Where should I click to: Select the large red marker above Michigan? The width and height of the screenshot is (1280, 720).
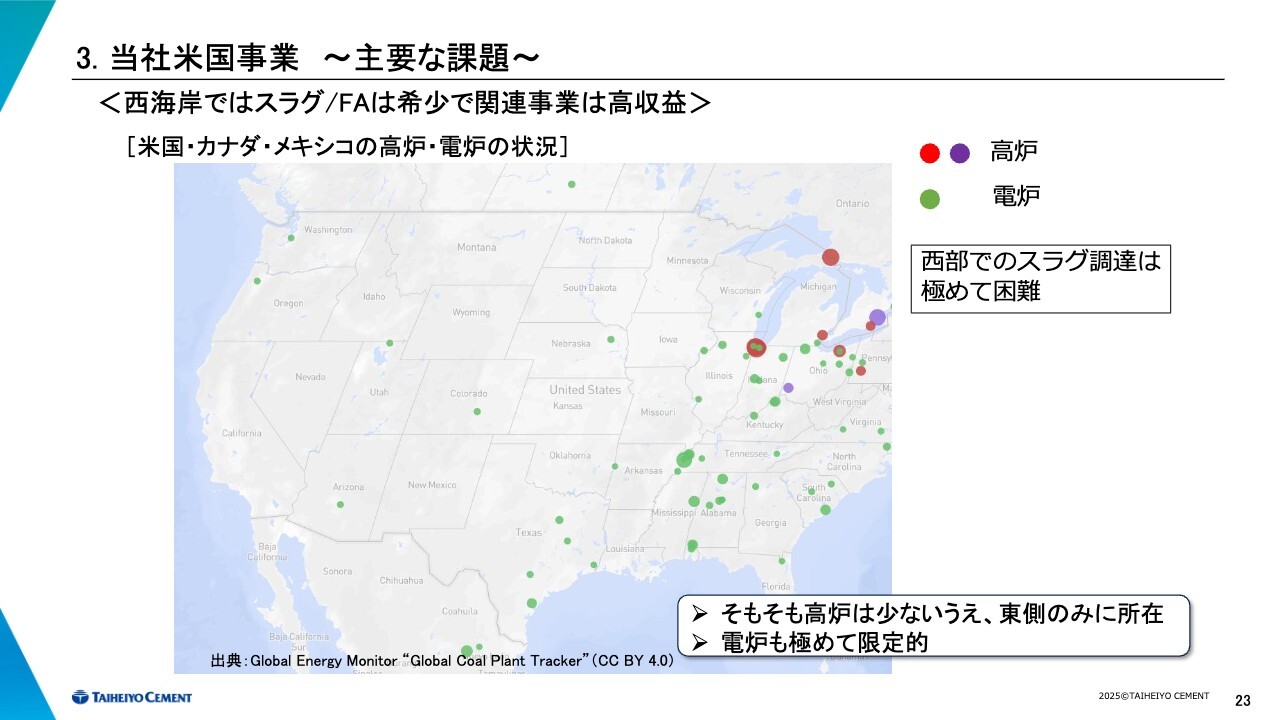[830, 257]
